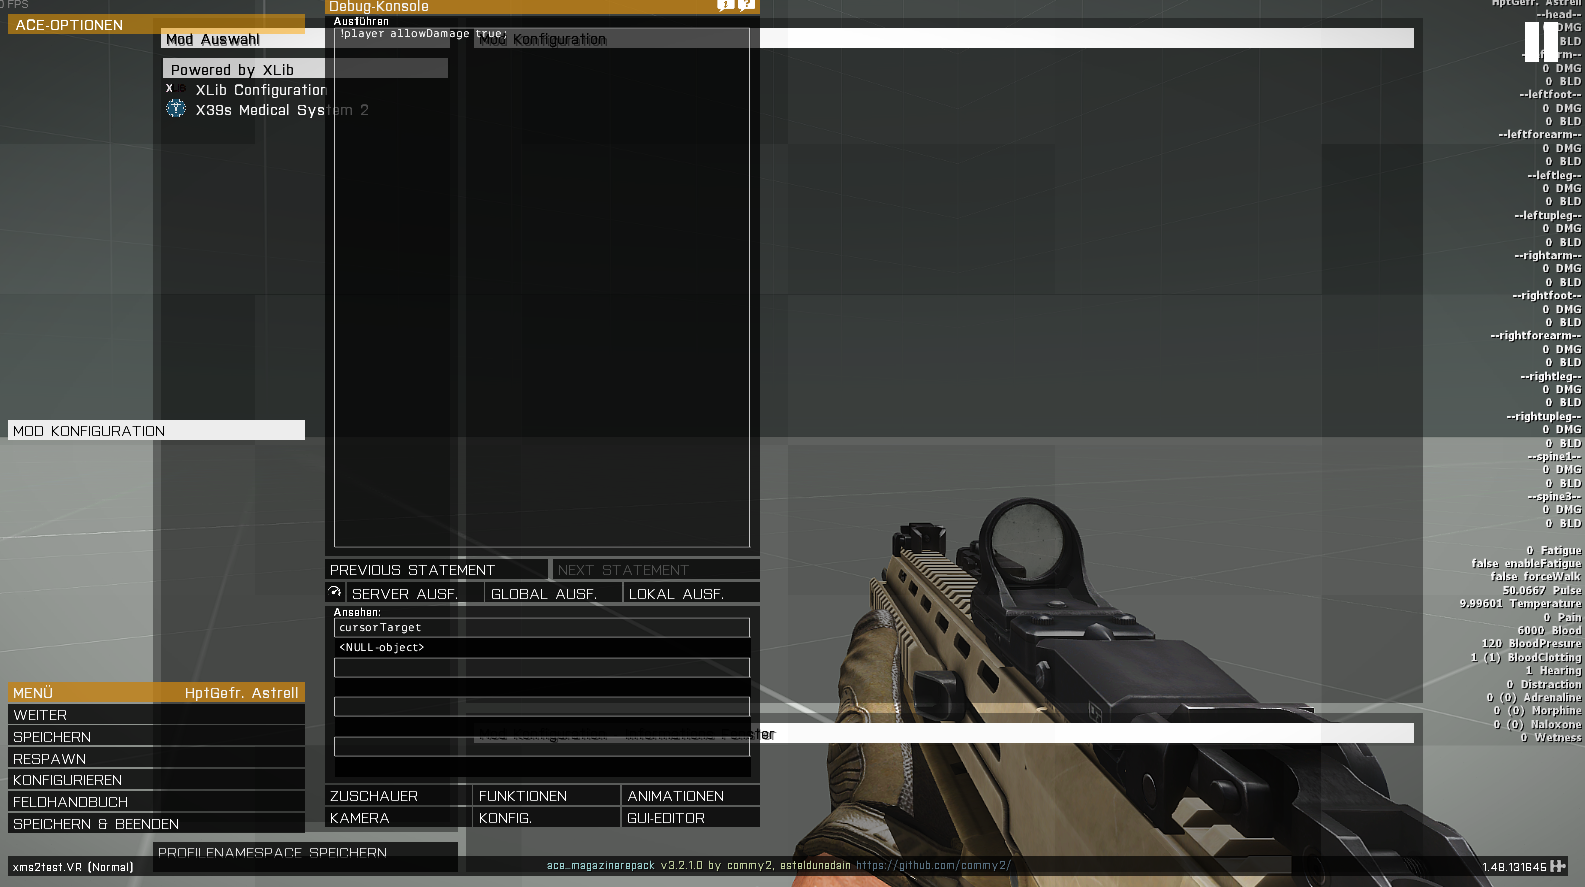1585x887 pixels.
Task: Click the 0 (0) Morphine readout
Action: 1537,711
